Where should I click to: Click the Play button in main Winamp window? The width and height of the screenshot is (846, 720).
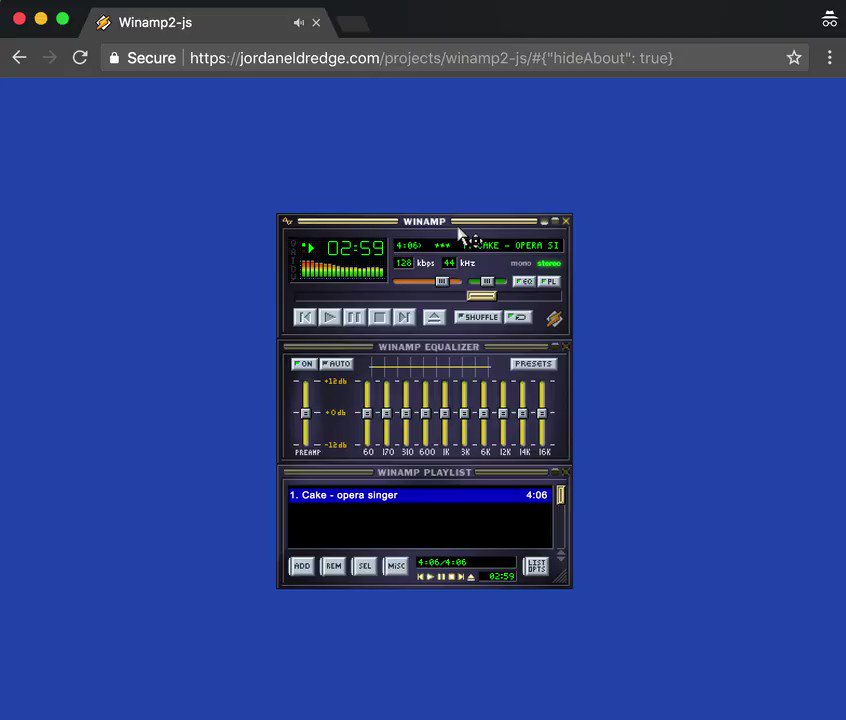coord(330,317)
